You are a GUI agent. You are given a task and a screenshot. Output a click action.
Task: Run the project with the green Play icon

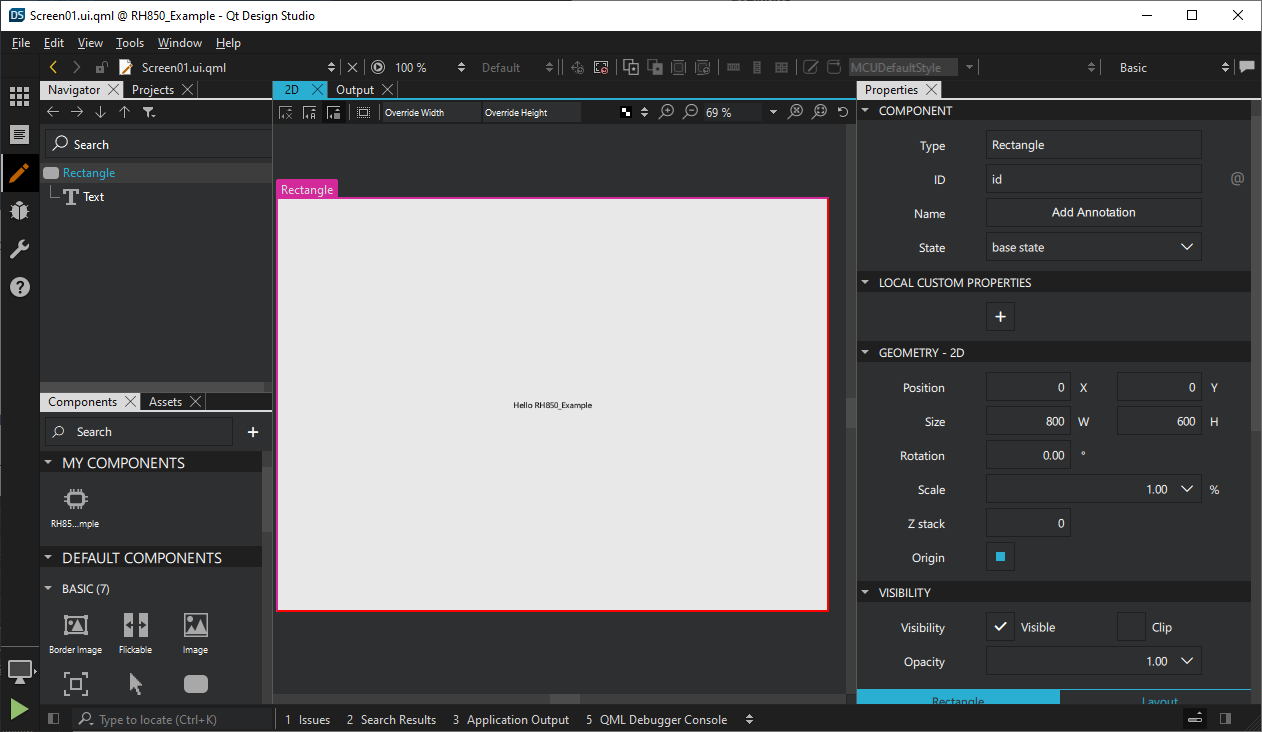coord(18,710)
